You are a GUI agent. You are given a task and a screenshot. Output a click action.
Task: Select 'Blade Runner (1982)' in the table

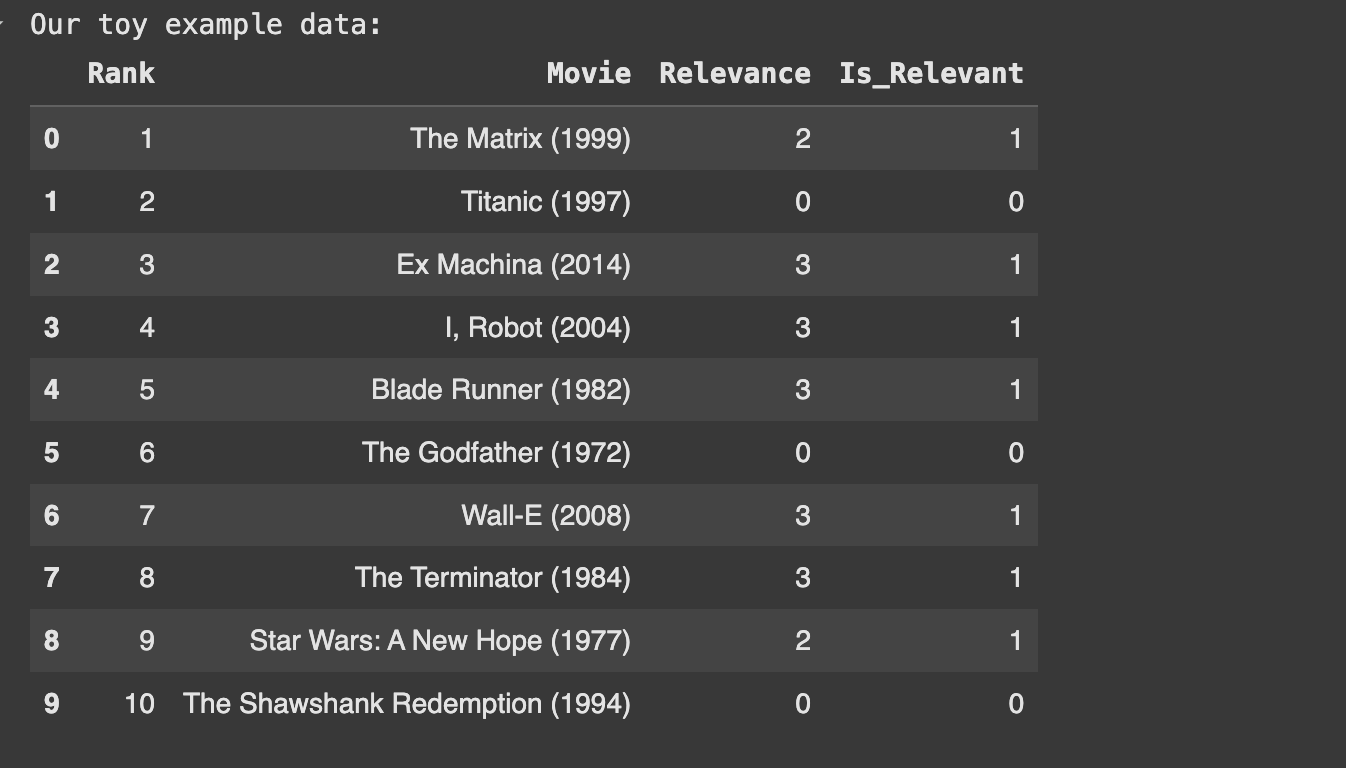point(500,389)
